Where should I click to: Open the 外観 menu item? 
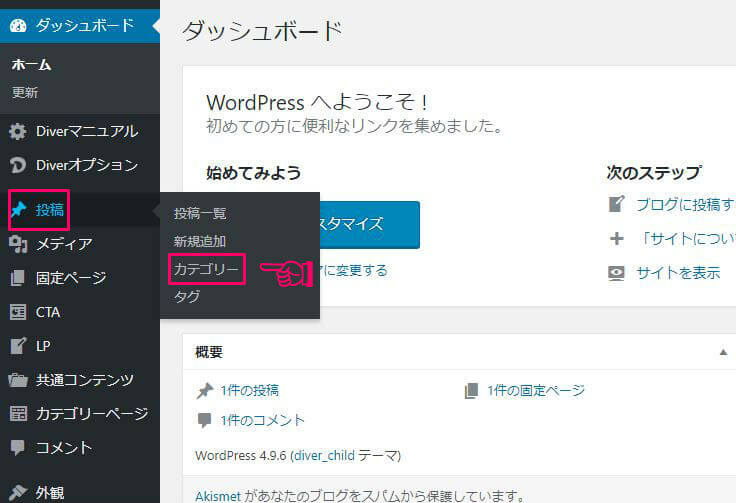pos(80,492)
